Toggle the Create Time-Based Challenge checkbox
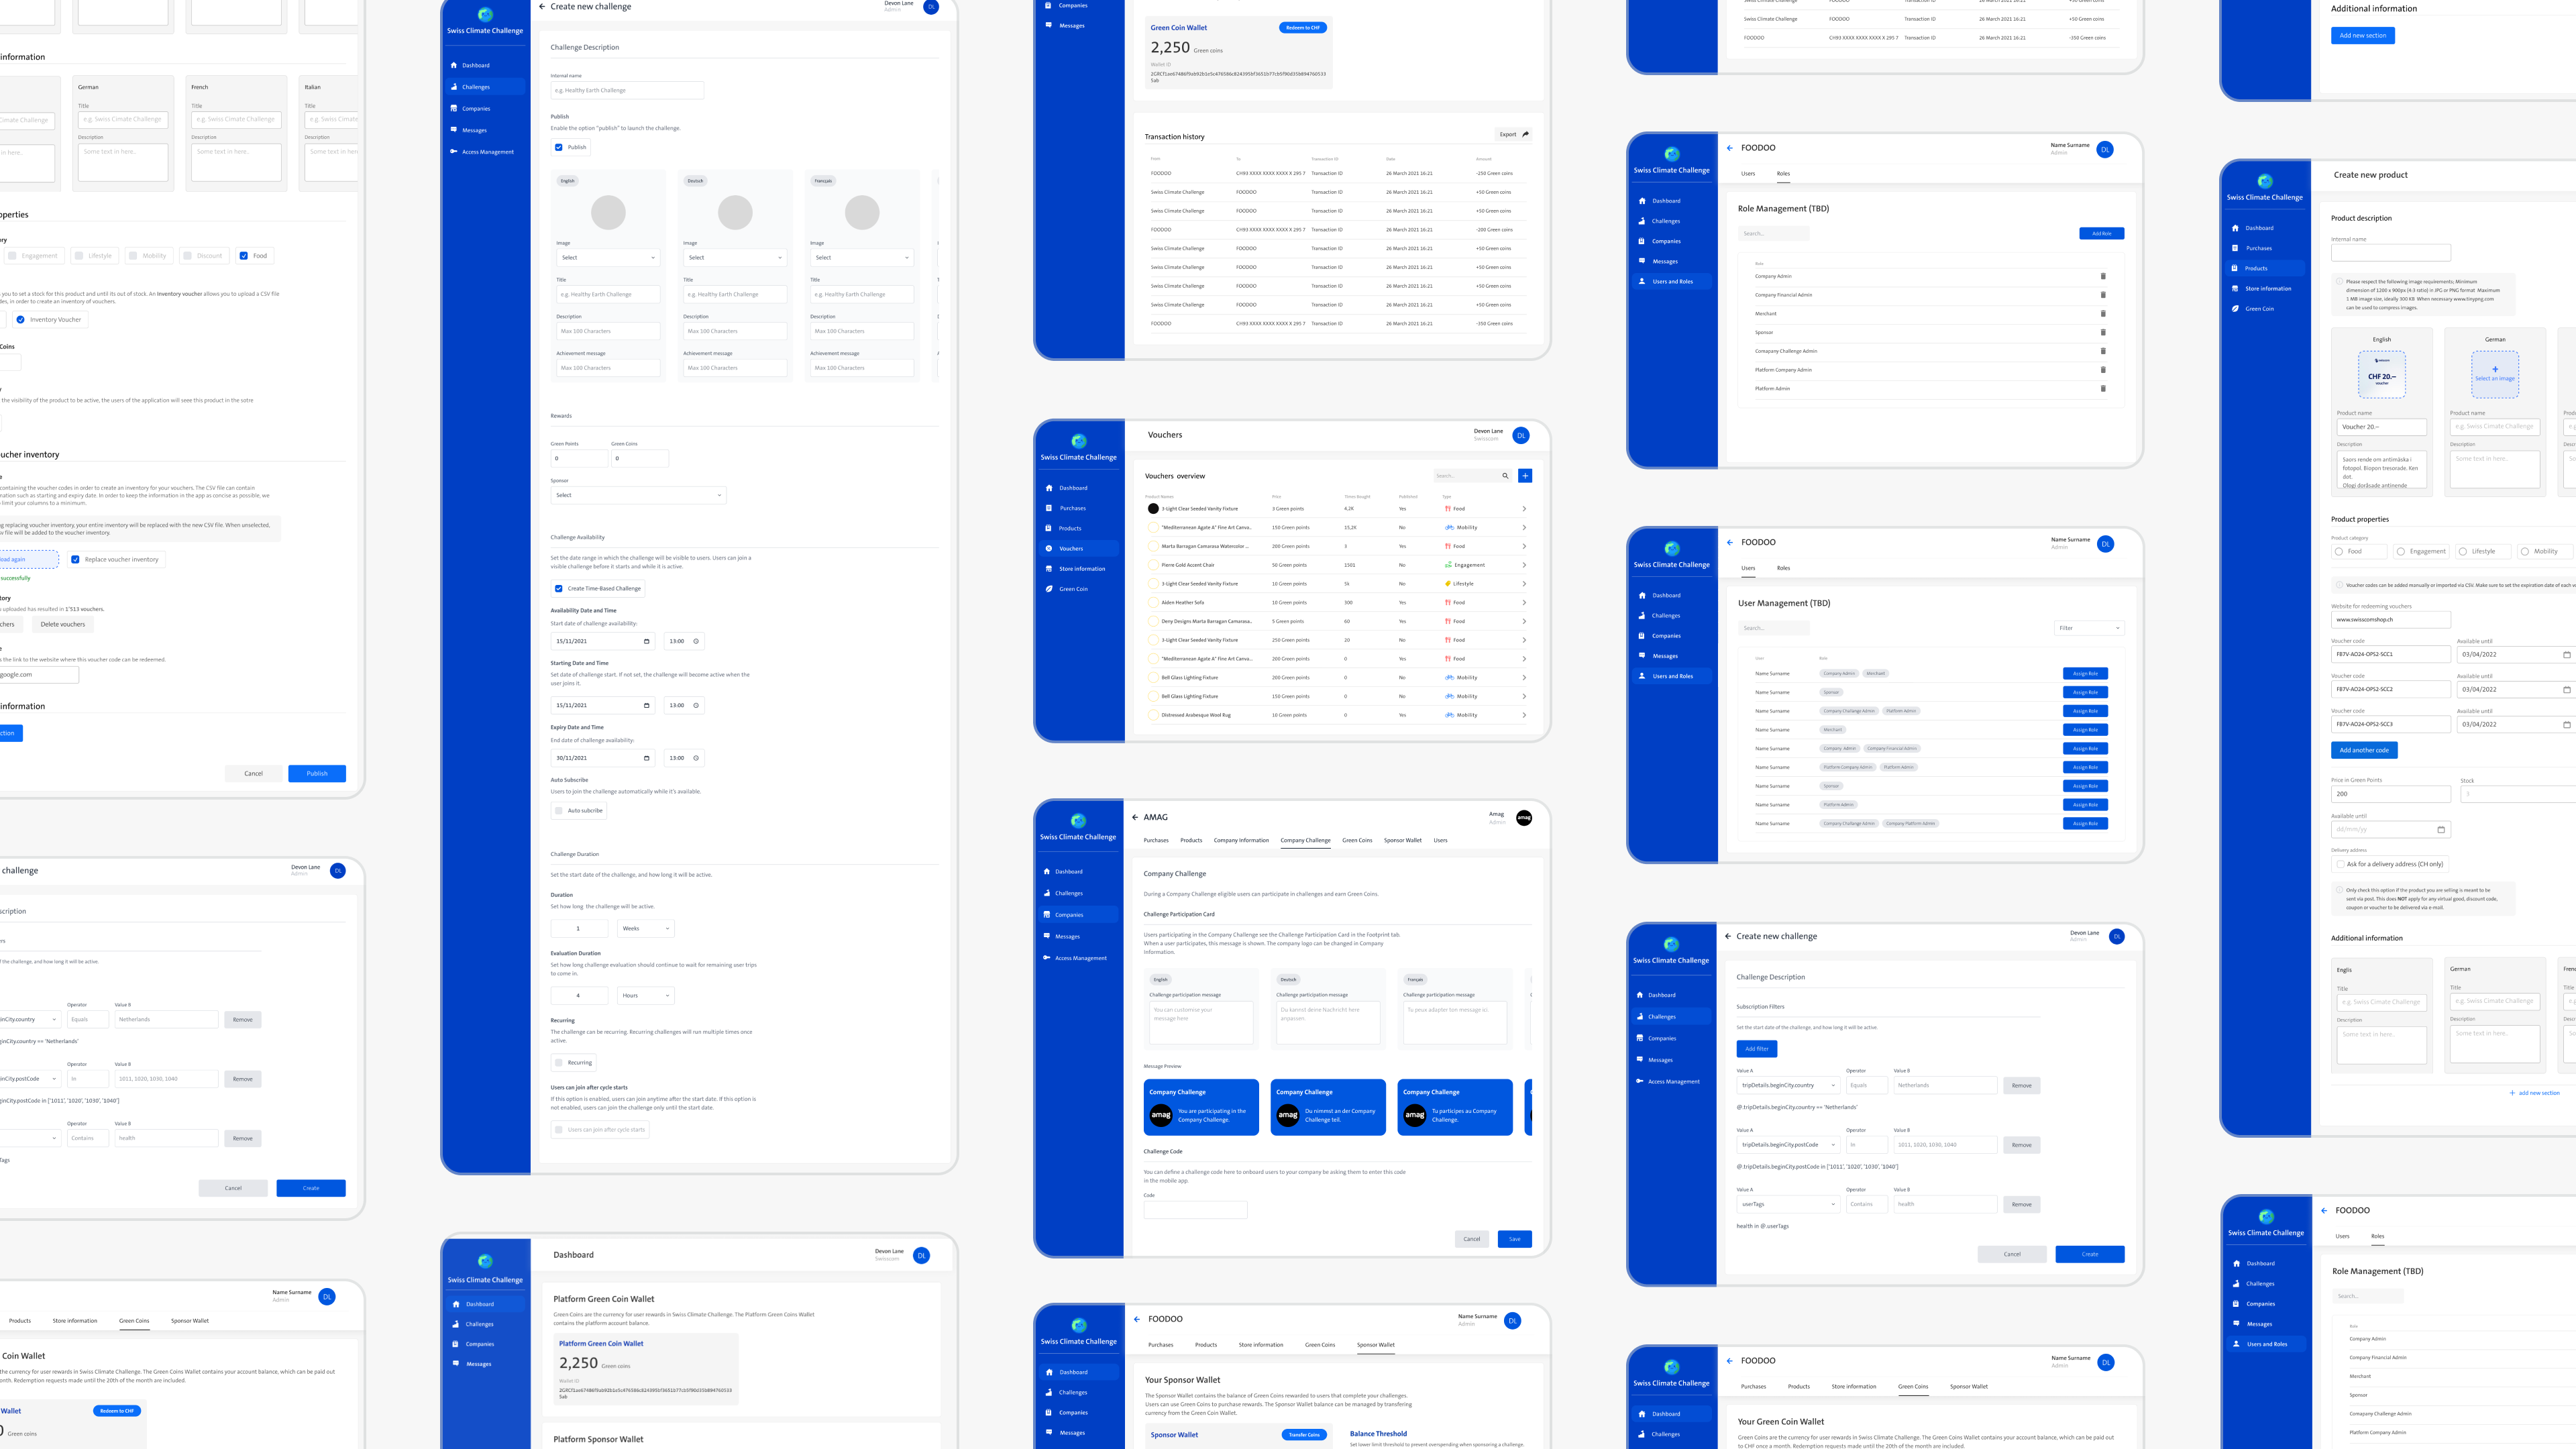Viewport: 2576px width, 1449px height. pyautogui.click(x=559, y=588)
